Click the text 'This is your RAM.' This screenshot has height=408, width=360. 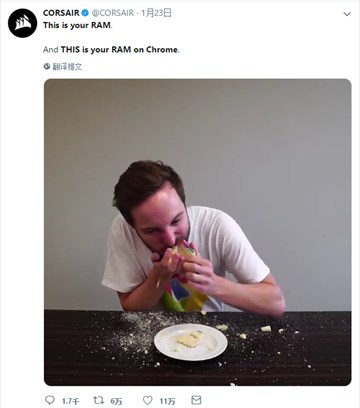[78, 25]
